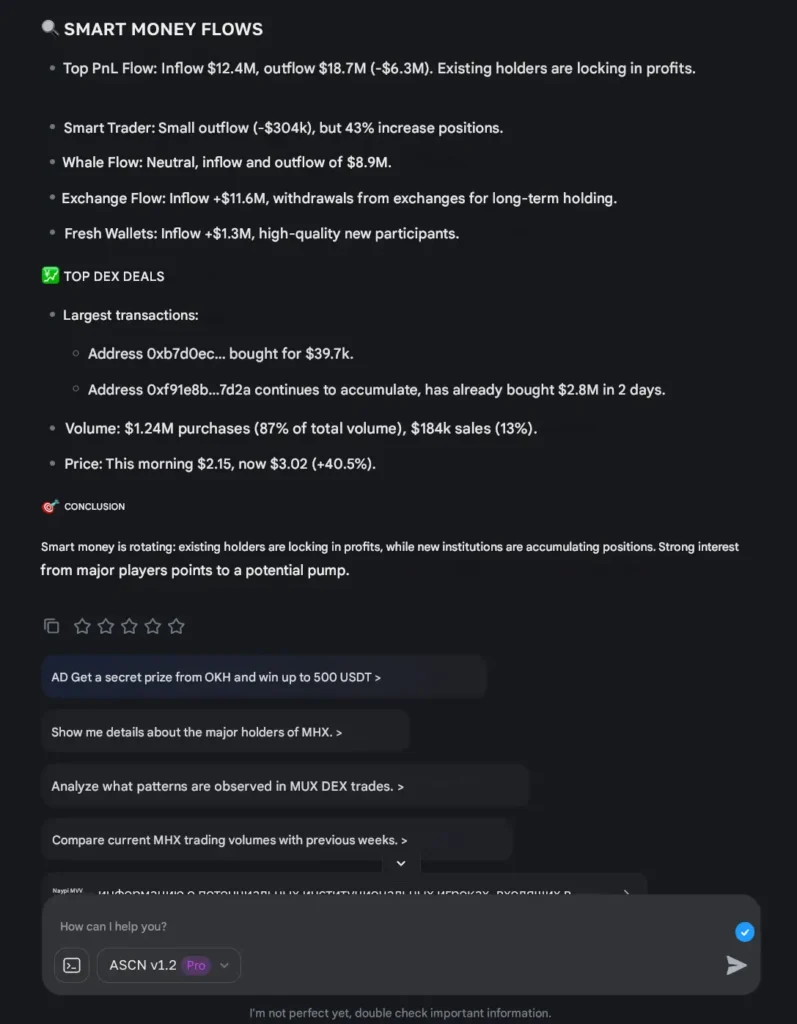Click the money bag icon beside TOP DEX DEALS
This screenshot has height=1024, width=797.
[x=49, y=275]
